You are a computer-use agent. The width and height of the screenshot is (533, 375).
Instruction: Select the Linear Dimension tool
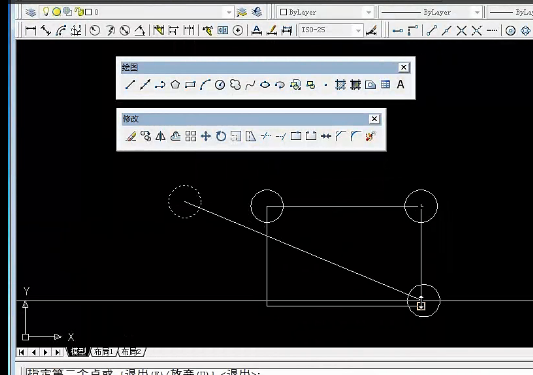pos(31,31)
